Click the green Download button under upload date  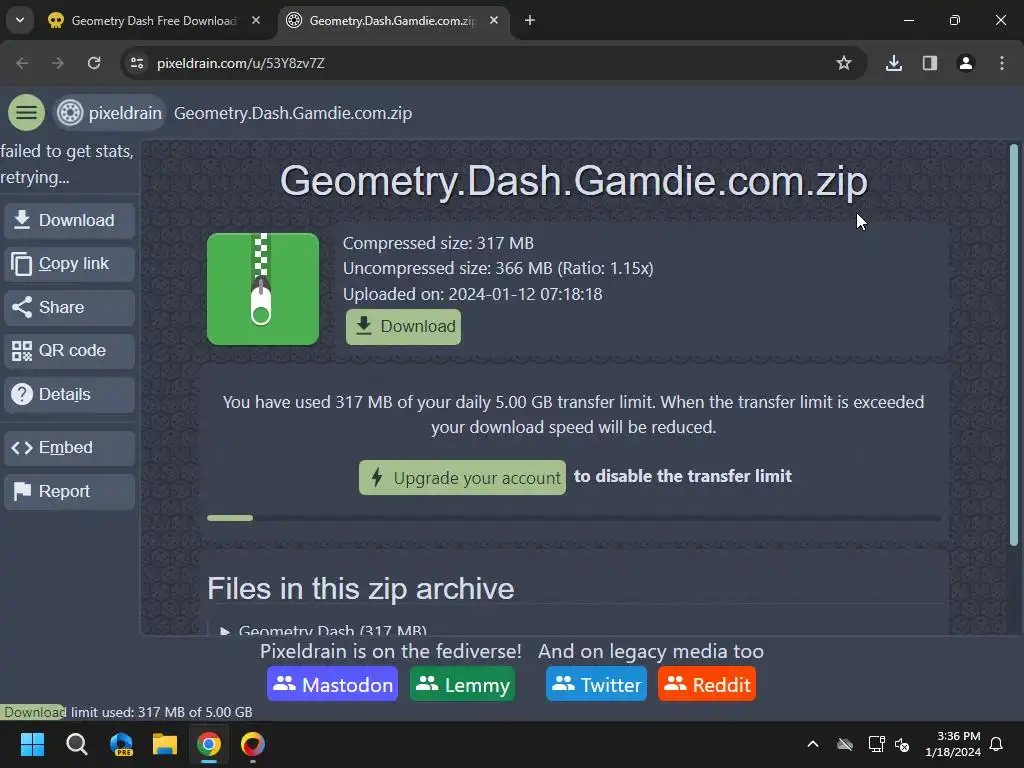coord(403,327)
